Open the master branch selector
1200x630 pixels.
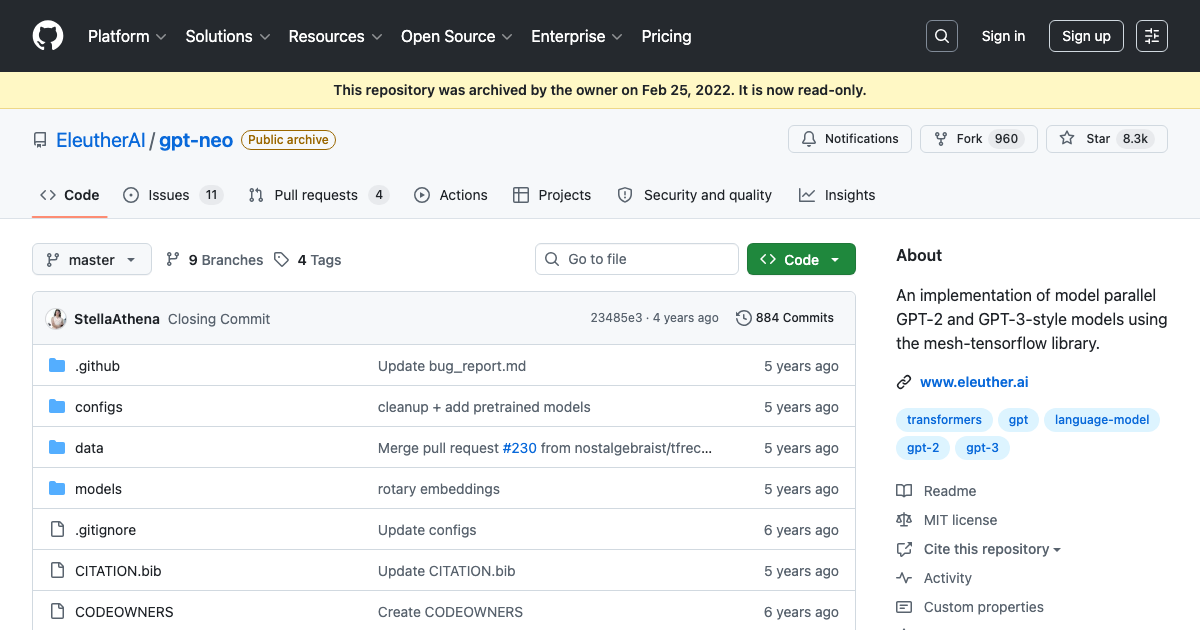coord(92,260)
